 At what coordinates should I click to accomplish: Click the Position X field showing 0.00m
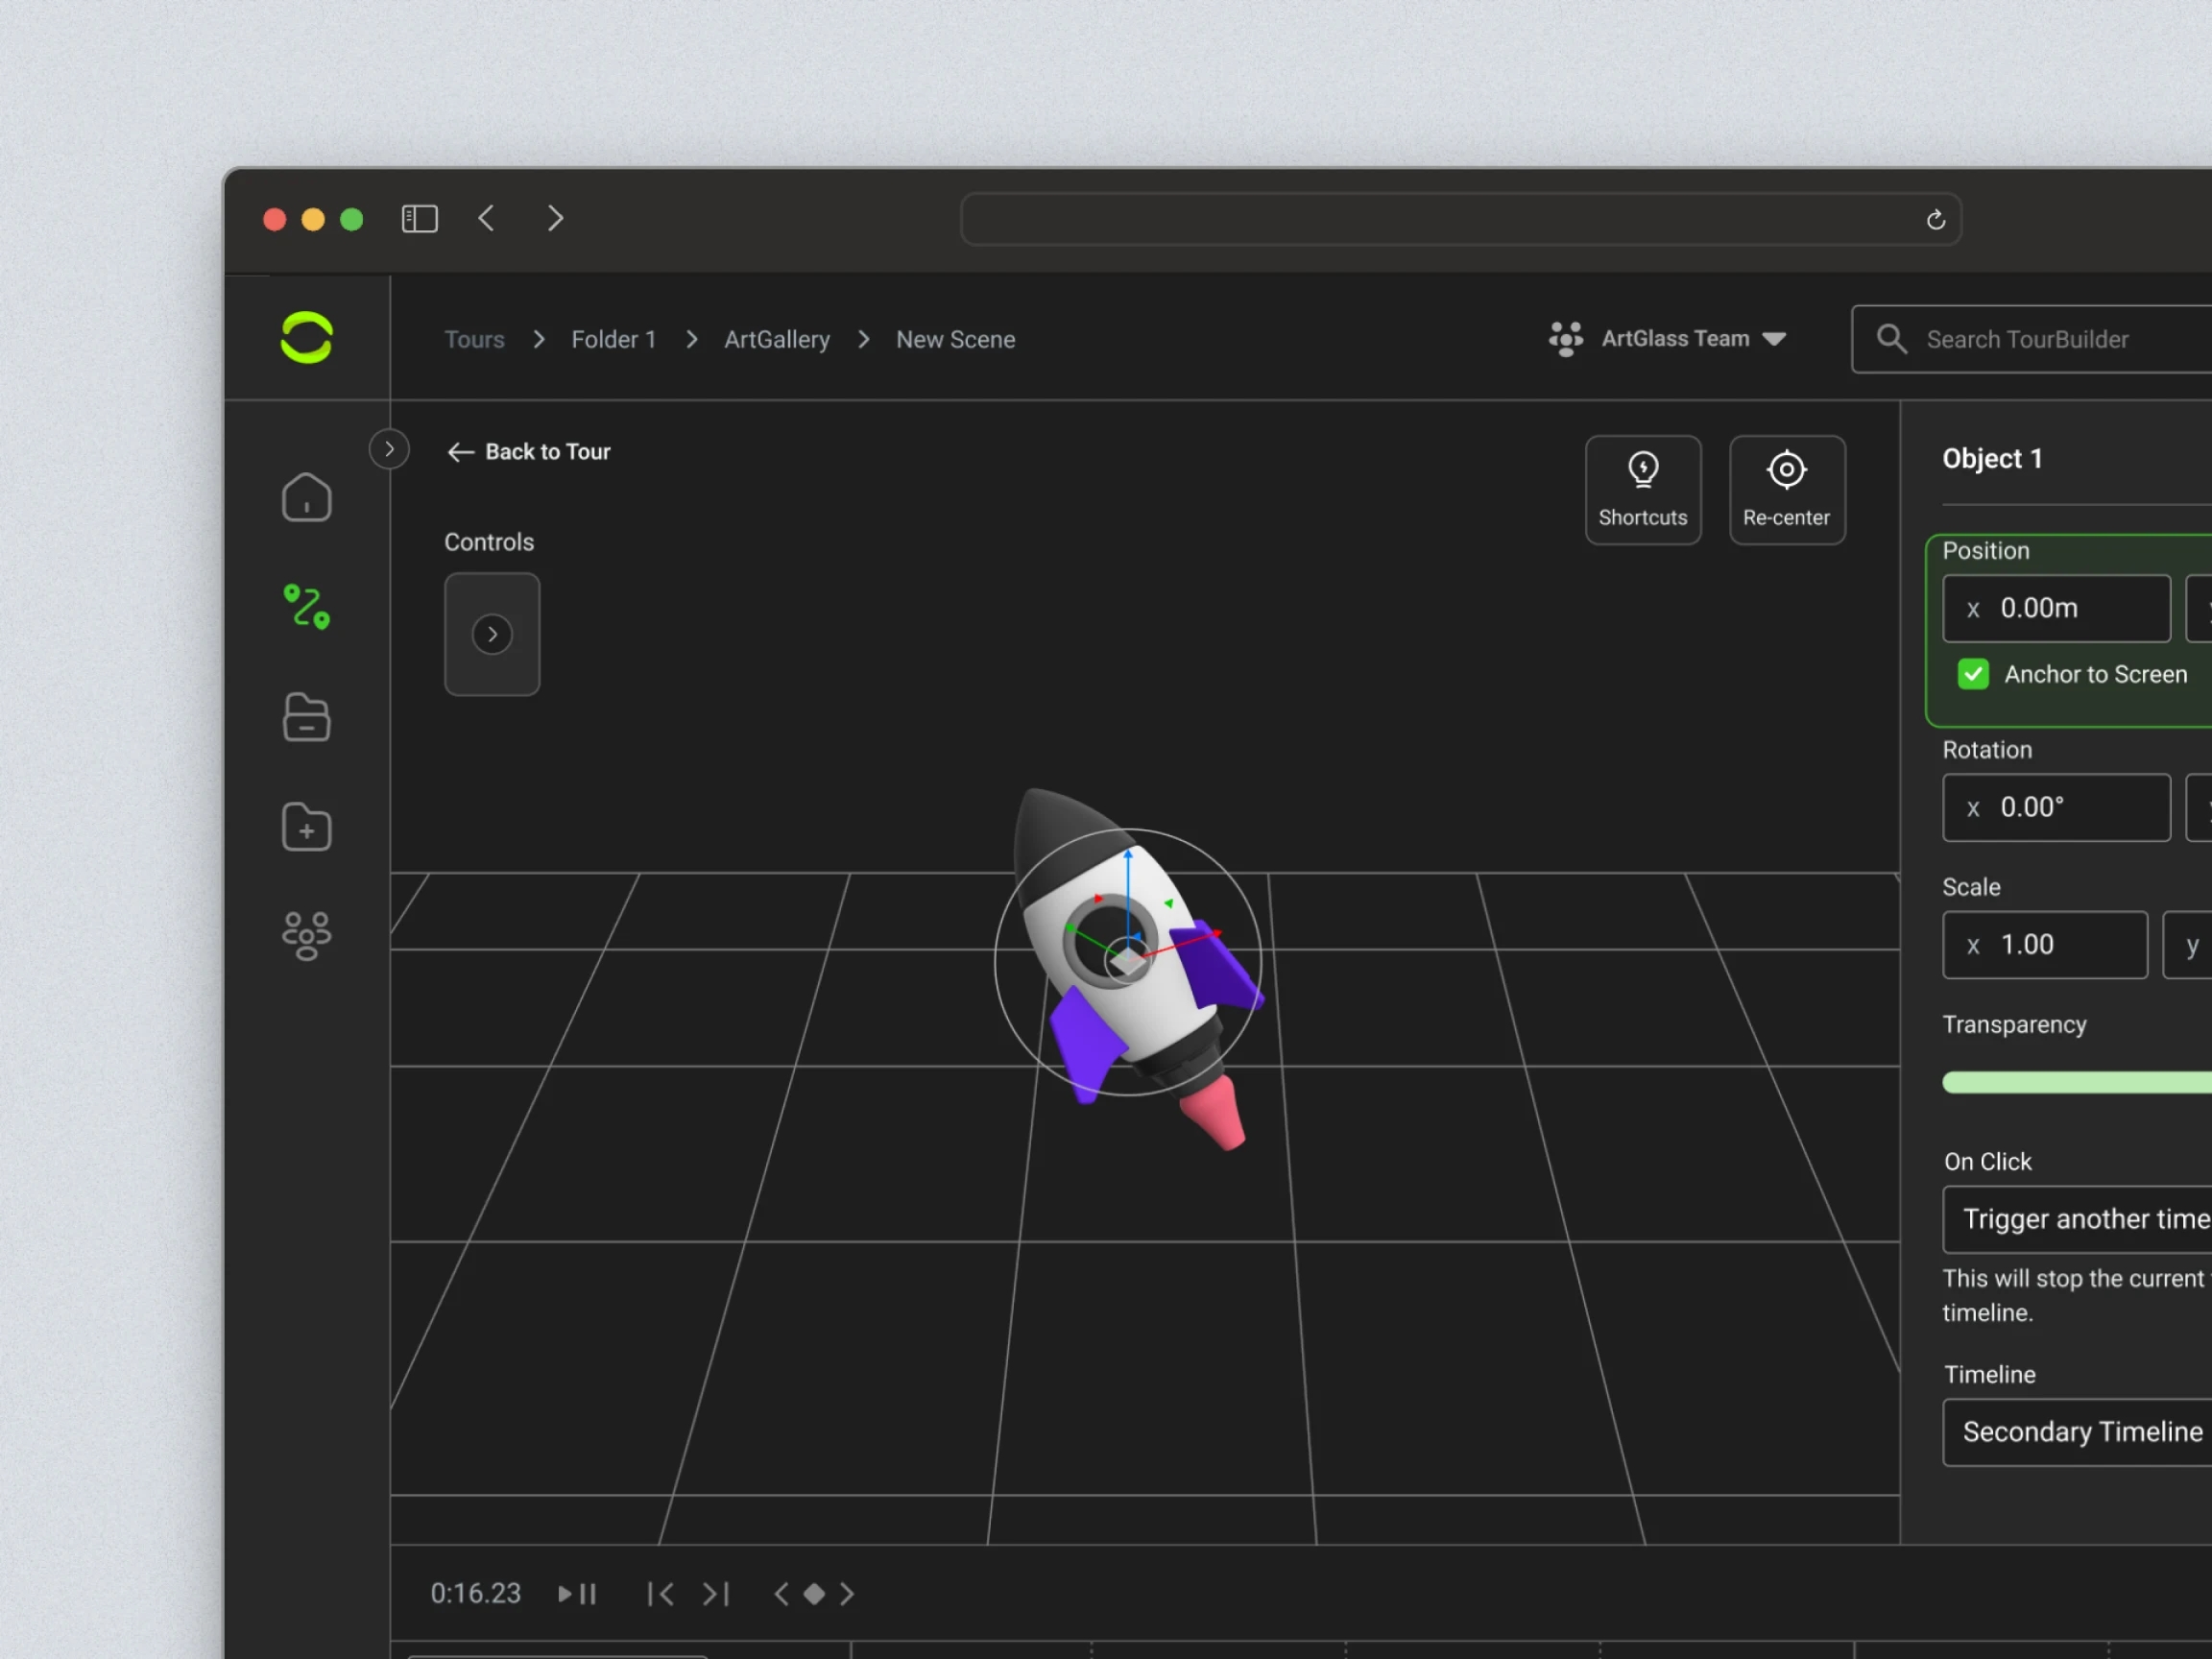click(x=2056, y=608)
